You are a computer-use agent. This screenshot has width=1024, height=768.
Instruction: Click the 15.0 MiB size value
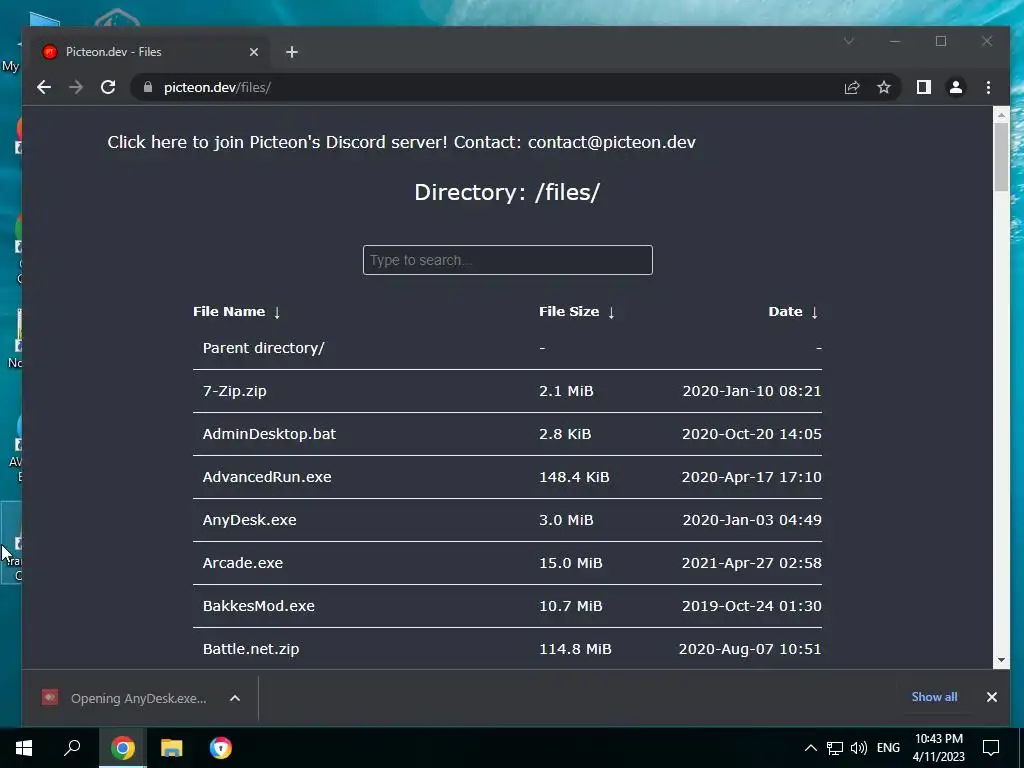pos(571,563)
